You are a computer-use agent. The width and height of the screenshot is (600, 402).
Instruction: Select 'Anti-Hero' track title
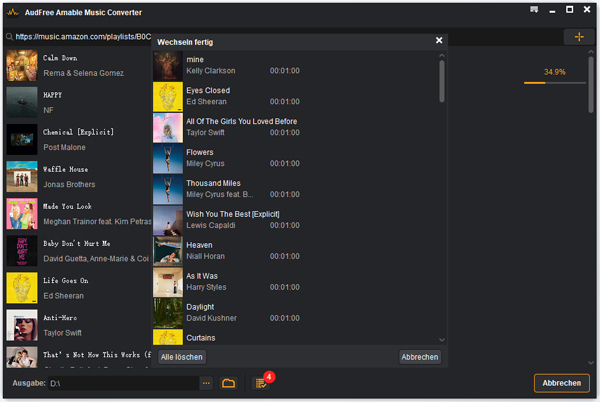tap(60, 318)
